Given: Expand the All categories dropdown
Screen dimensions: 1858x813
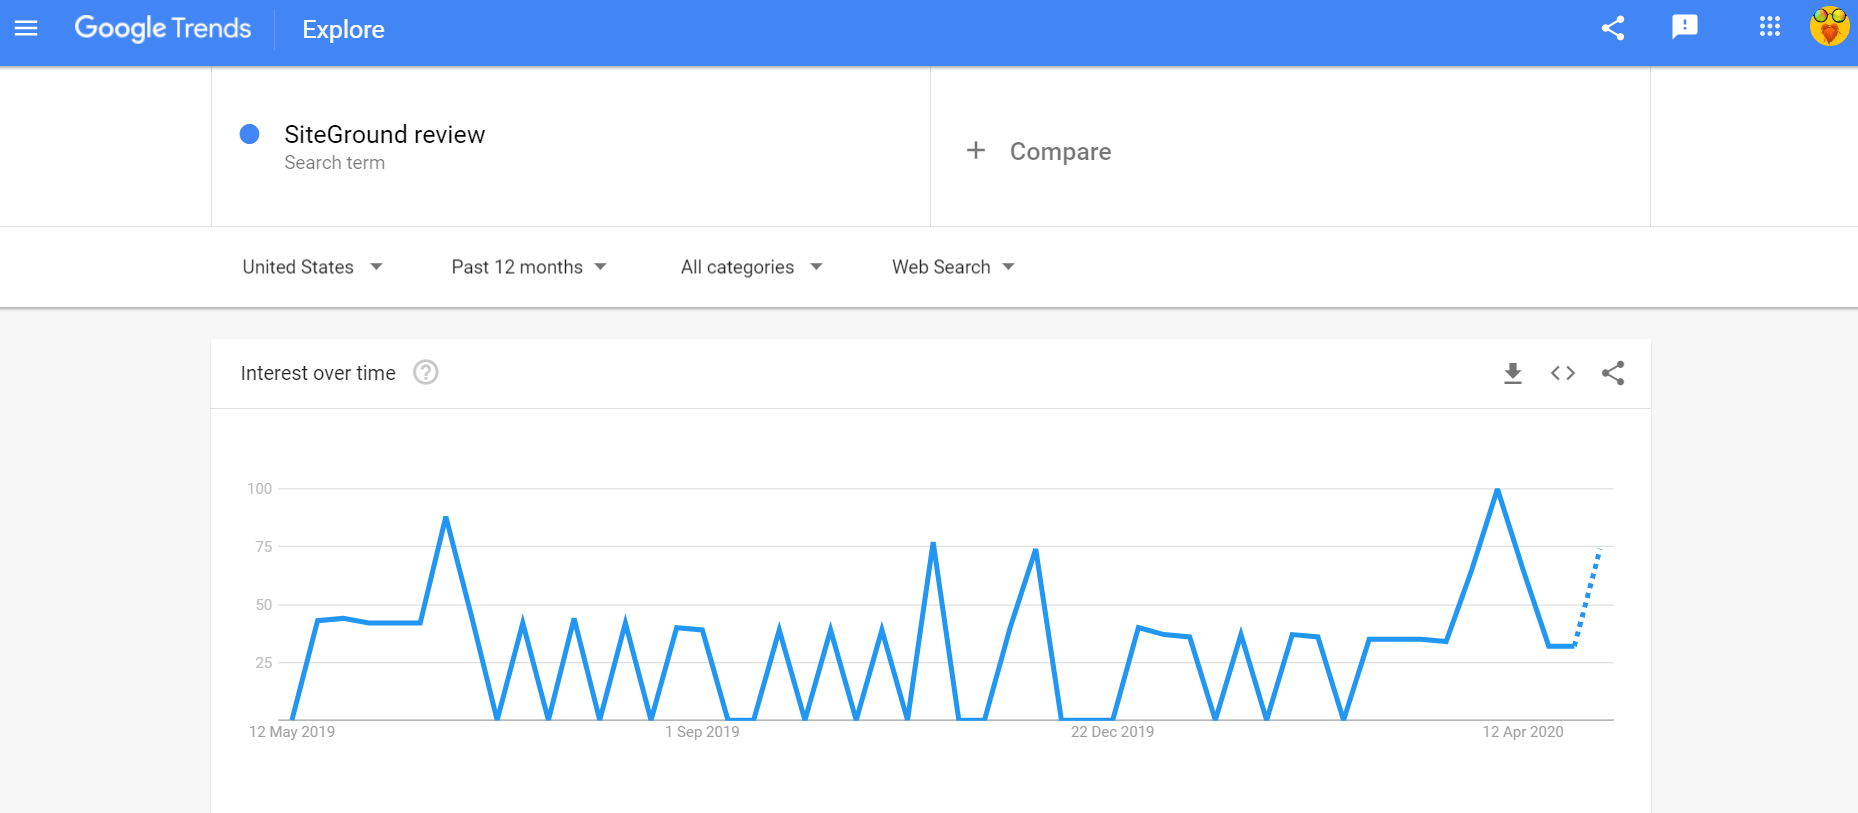Looking at the screenshot, I should click(752, 267).
